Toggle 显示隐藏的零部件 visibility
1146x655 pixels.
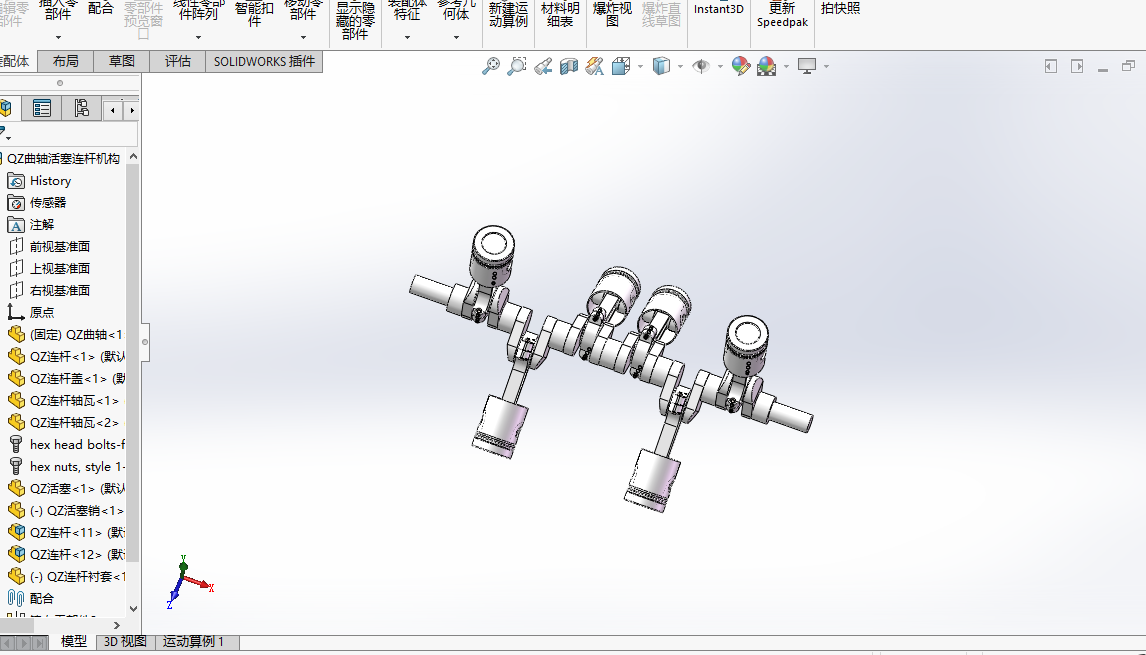(356, 20)
